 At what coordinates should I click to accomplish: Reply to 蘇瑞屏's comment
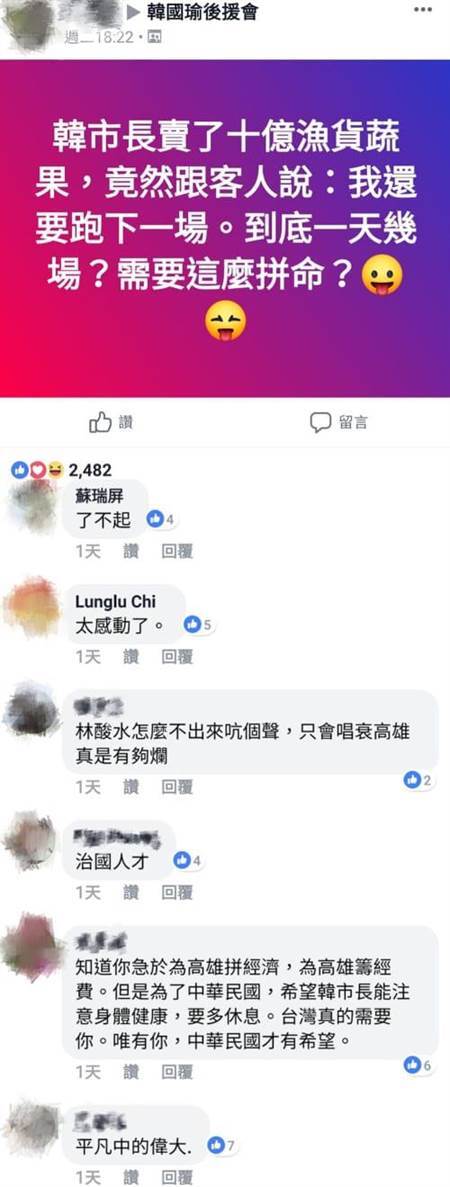point(177,551)
